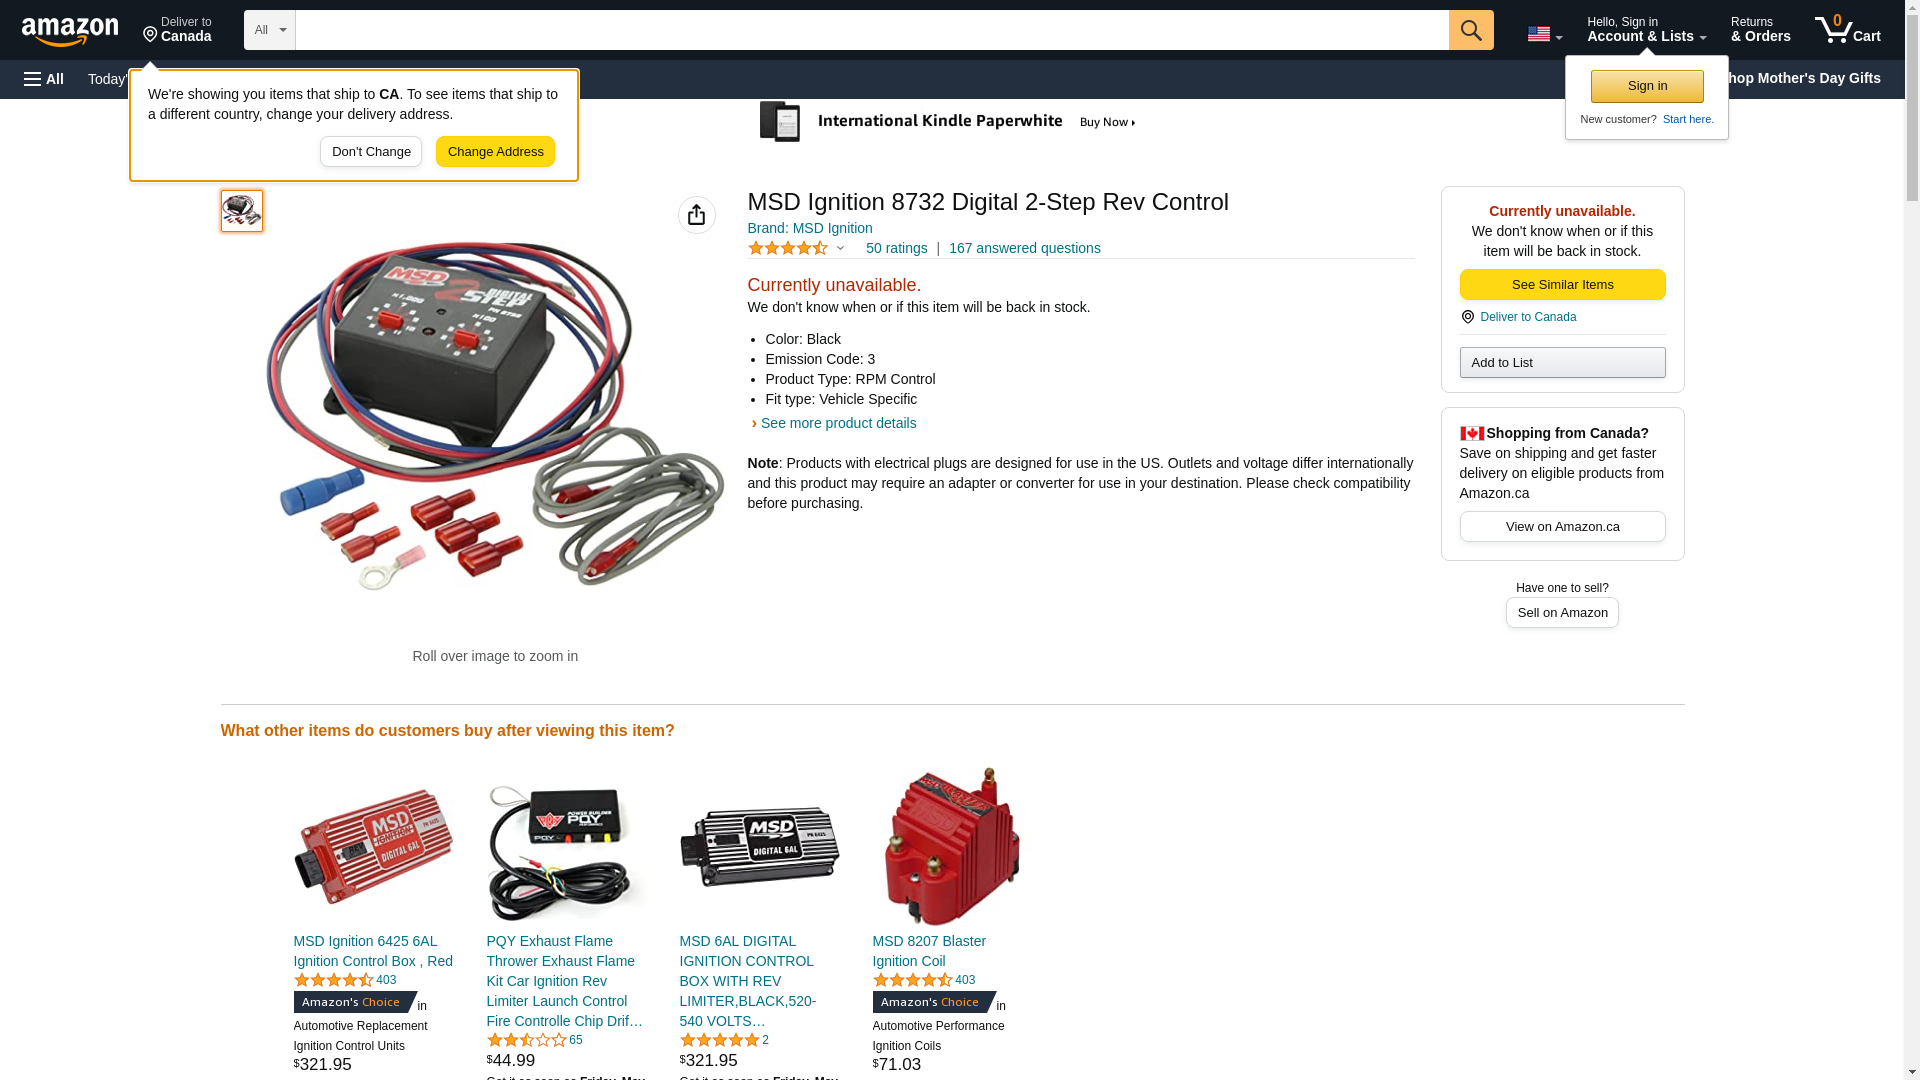Click the share icon above product image
Screen dimensions: 1920x1080
(x=697, y=215)
